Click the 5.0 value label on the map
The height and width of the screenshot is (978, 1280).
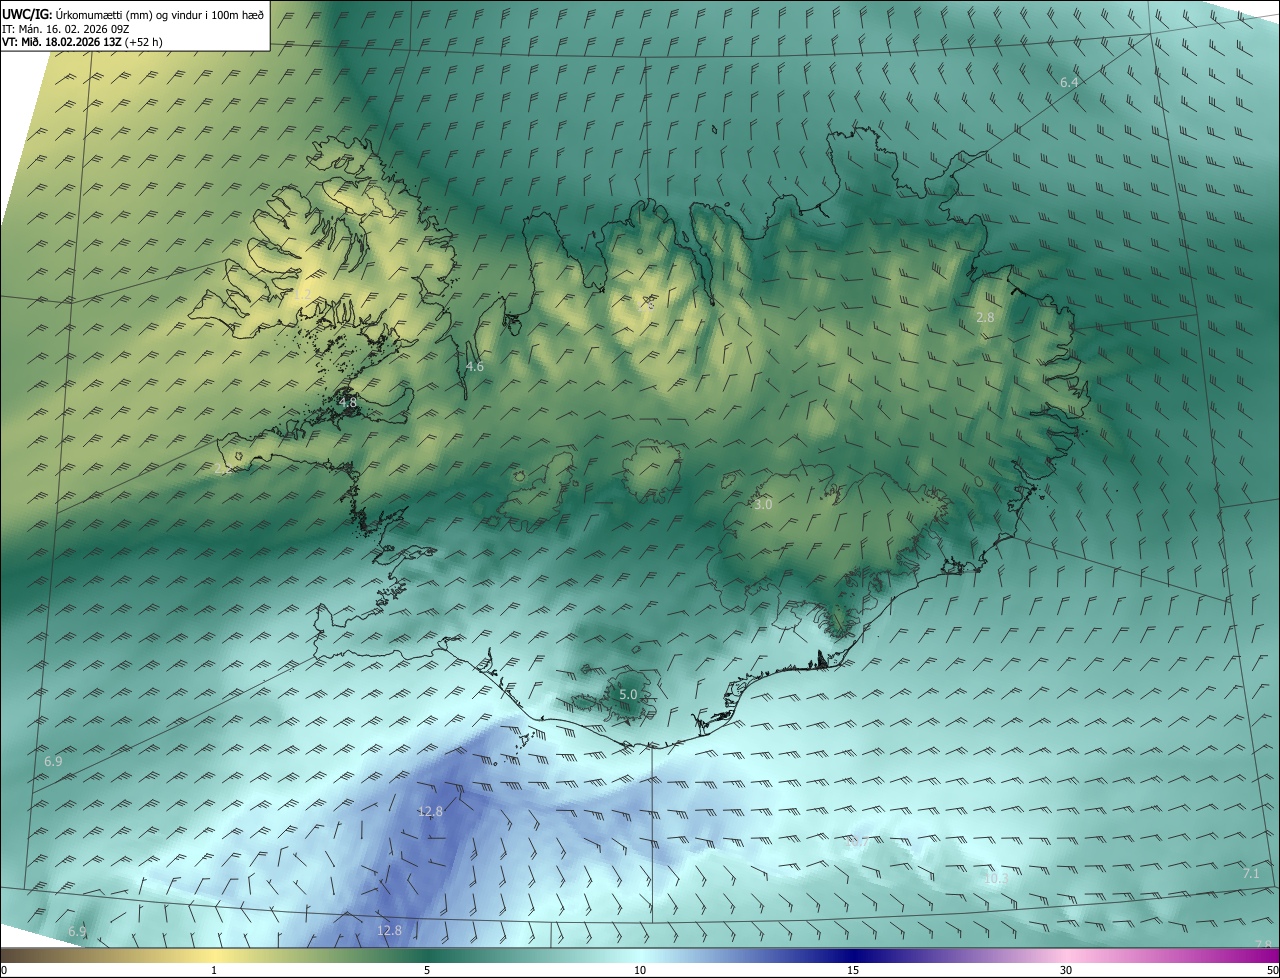pyautogui.click(x=628, y=694)
